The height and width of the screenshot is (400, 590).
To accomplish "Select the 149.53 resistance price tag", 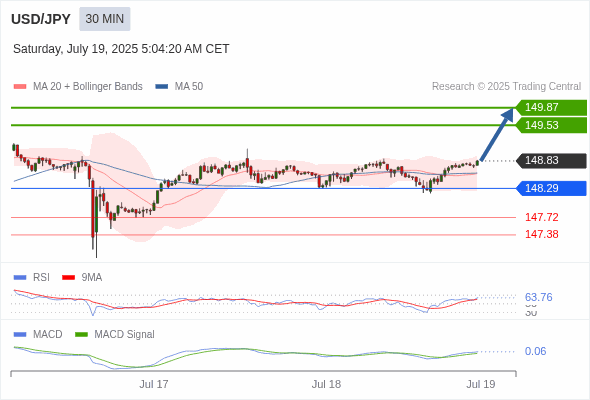I will tap(551, 125).
